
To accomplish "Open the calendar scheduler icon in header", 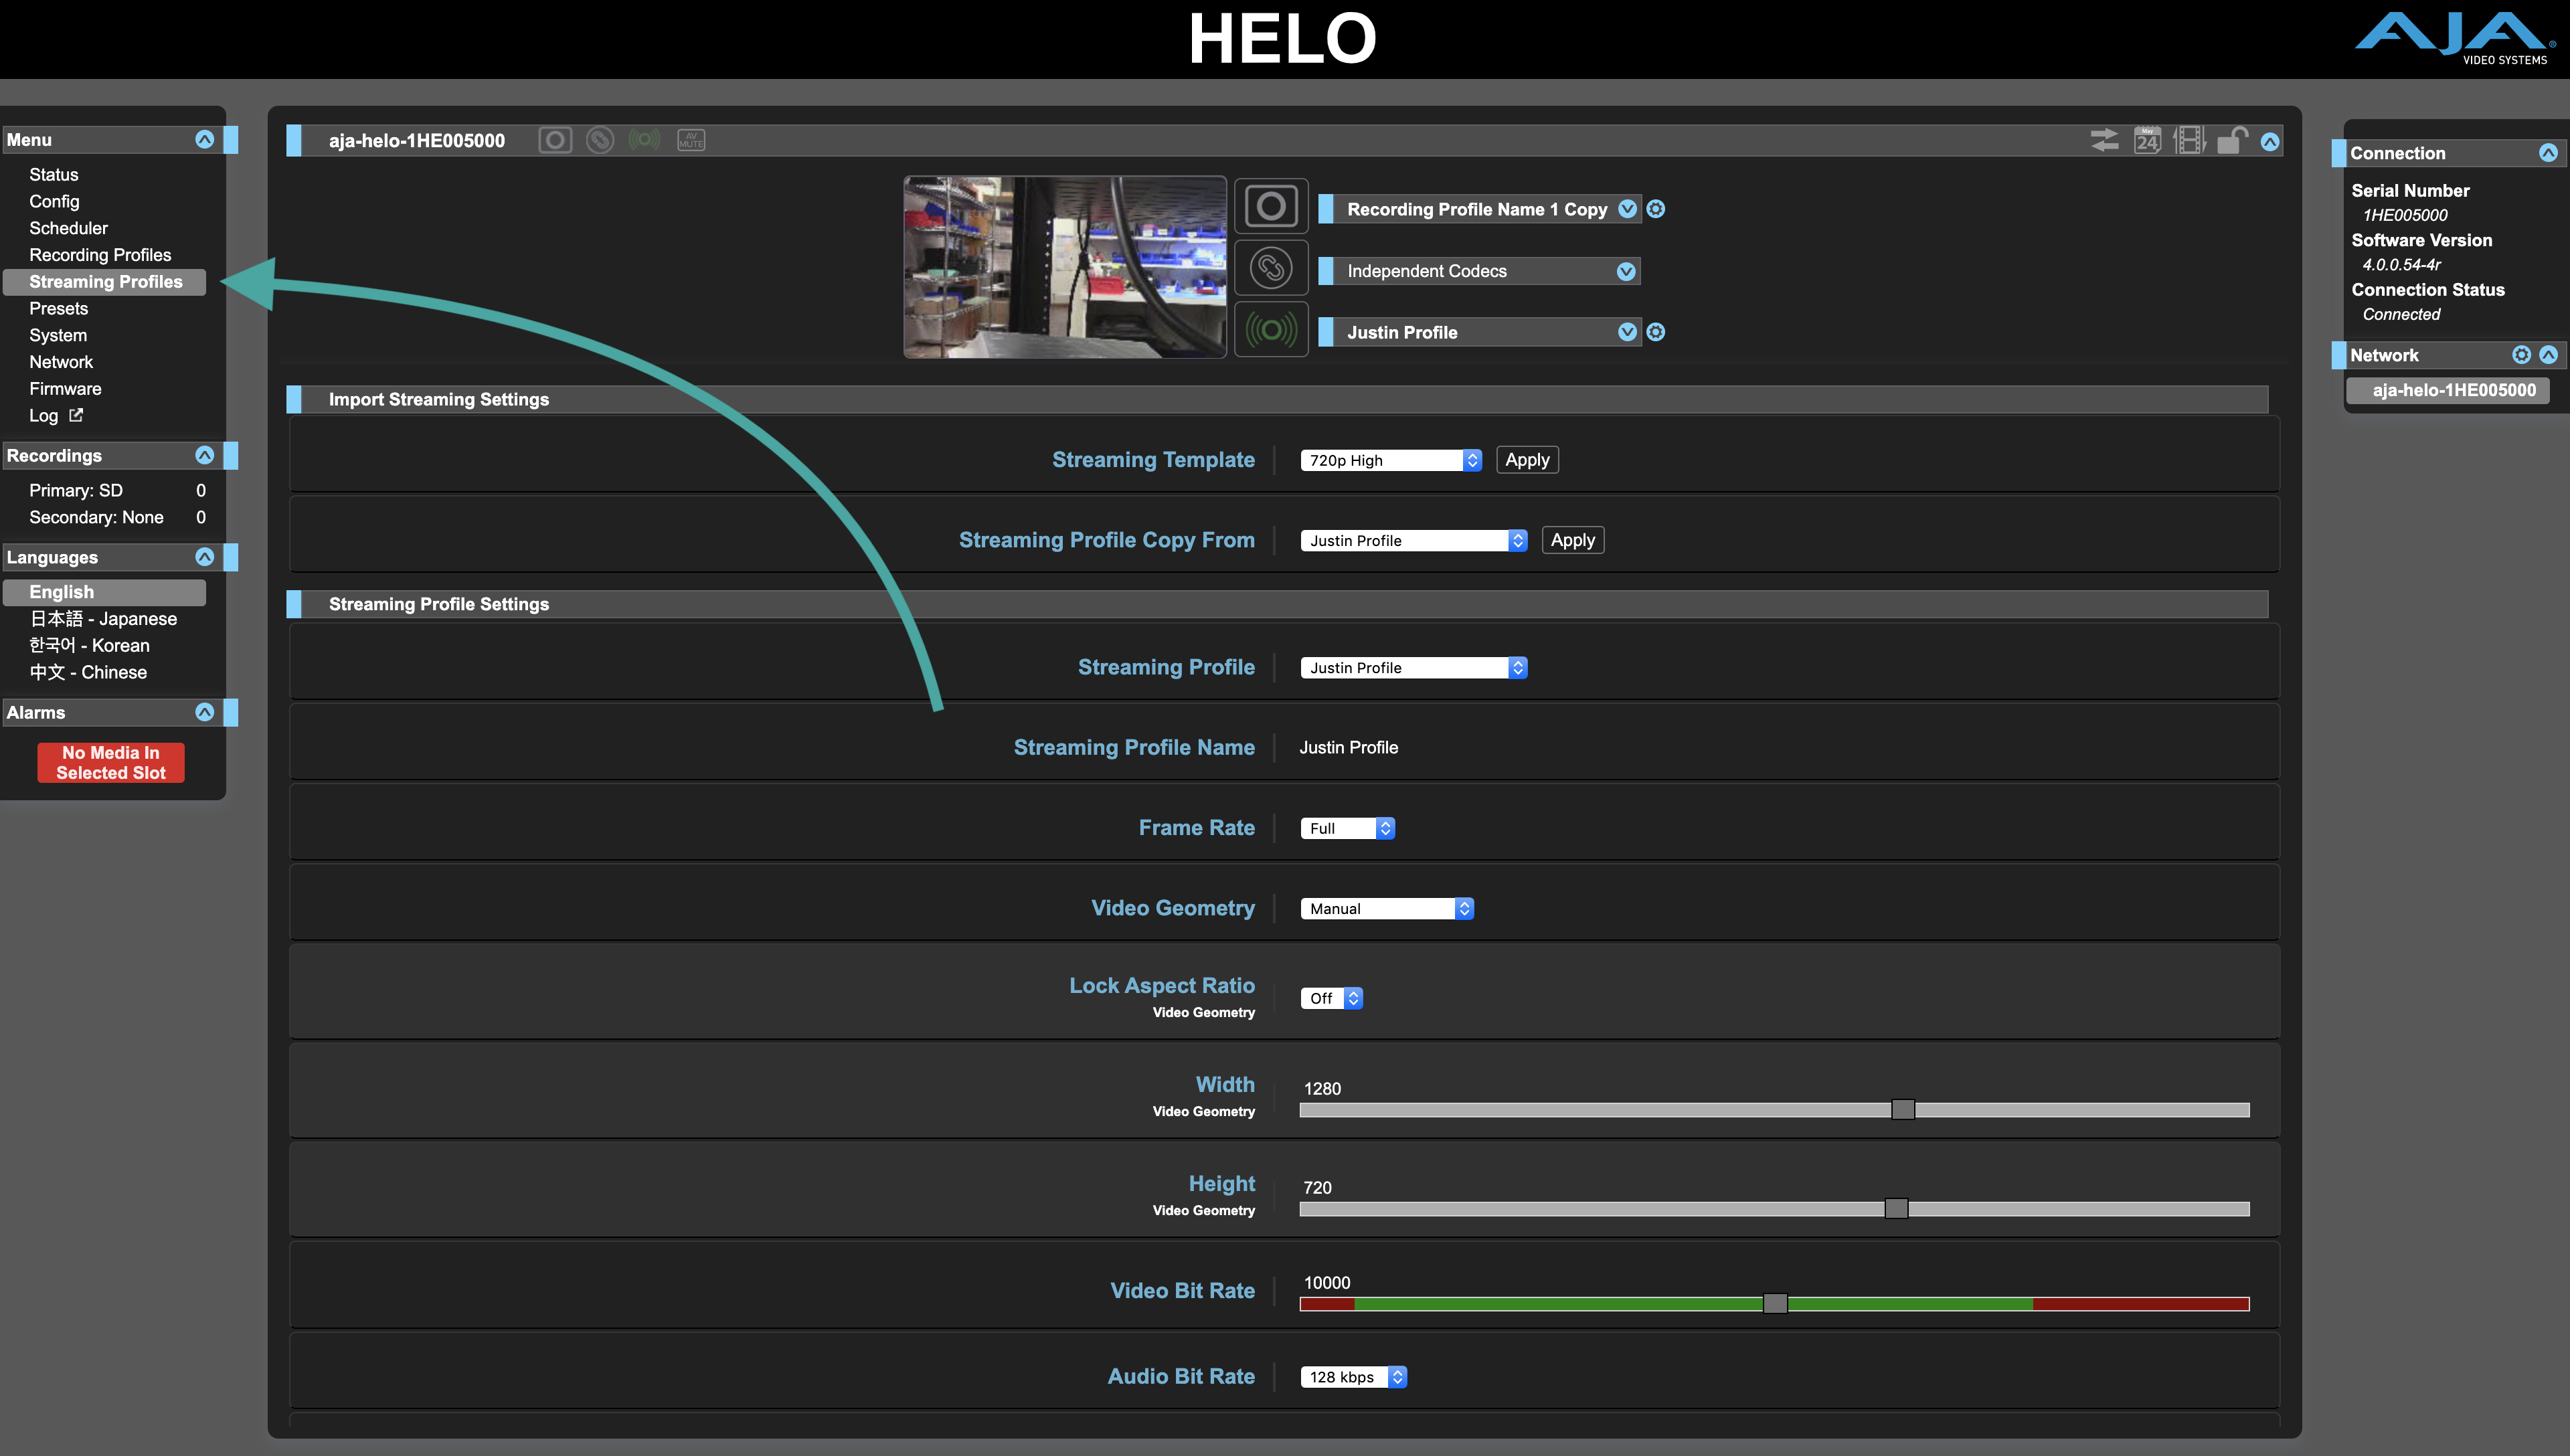I will click(x=2147, y=141).
